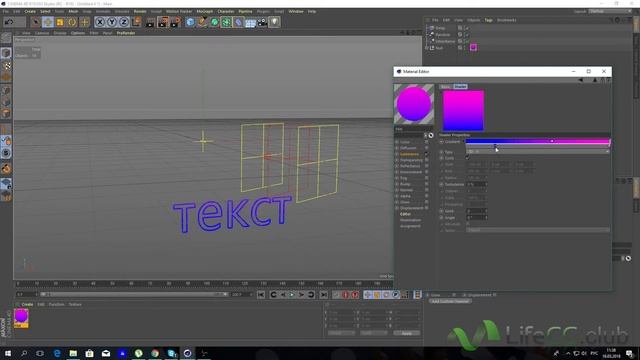
Task: Click the Windows Start button
Action: (x=8, y=353)
